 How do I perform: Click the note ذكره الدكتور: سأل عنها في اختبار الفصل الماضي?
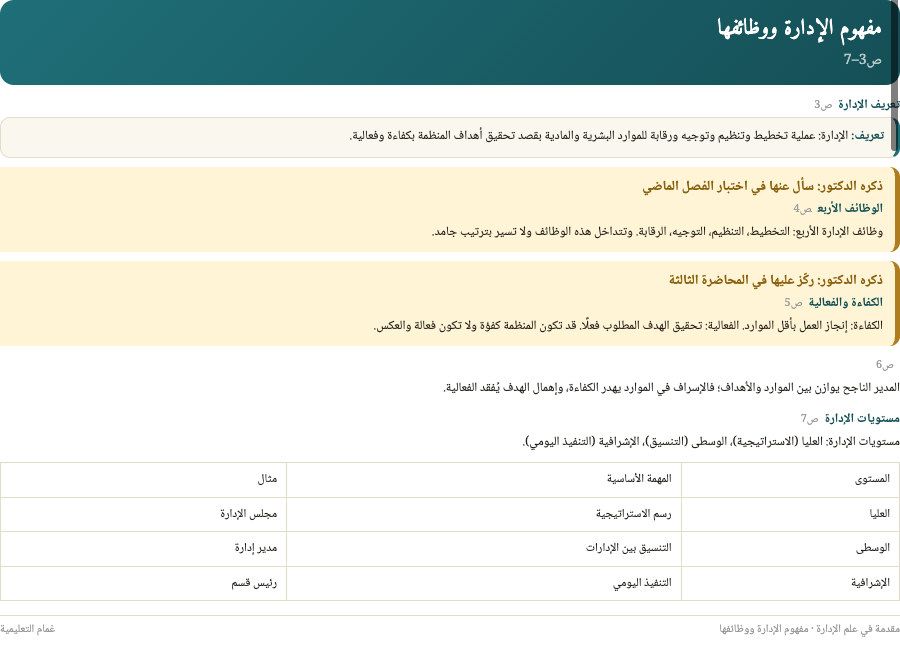tap(762, 186)
